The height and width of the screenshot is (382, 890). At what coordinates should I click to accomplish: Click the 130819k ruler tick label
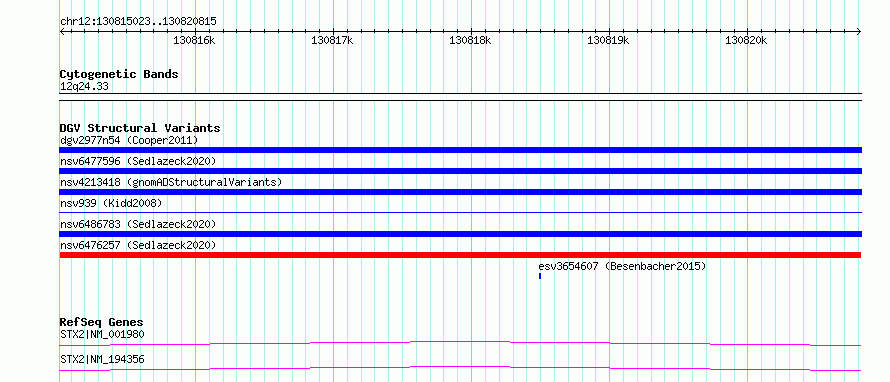tap(608, 40)
